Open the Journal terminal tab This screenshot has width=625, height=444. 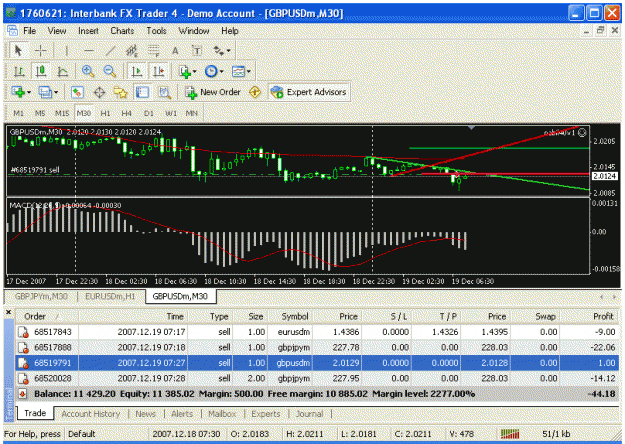pyautogui.click(x=309, y=414)
